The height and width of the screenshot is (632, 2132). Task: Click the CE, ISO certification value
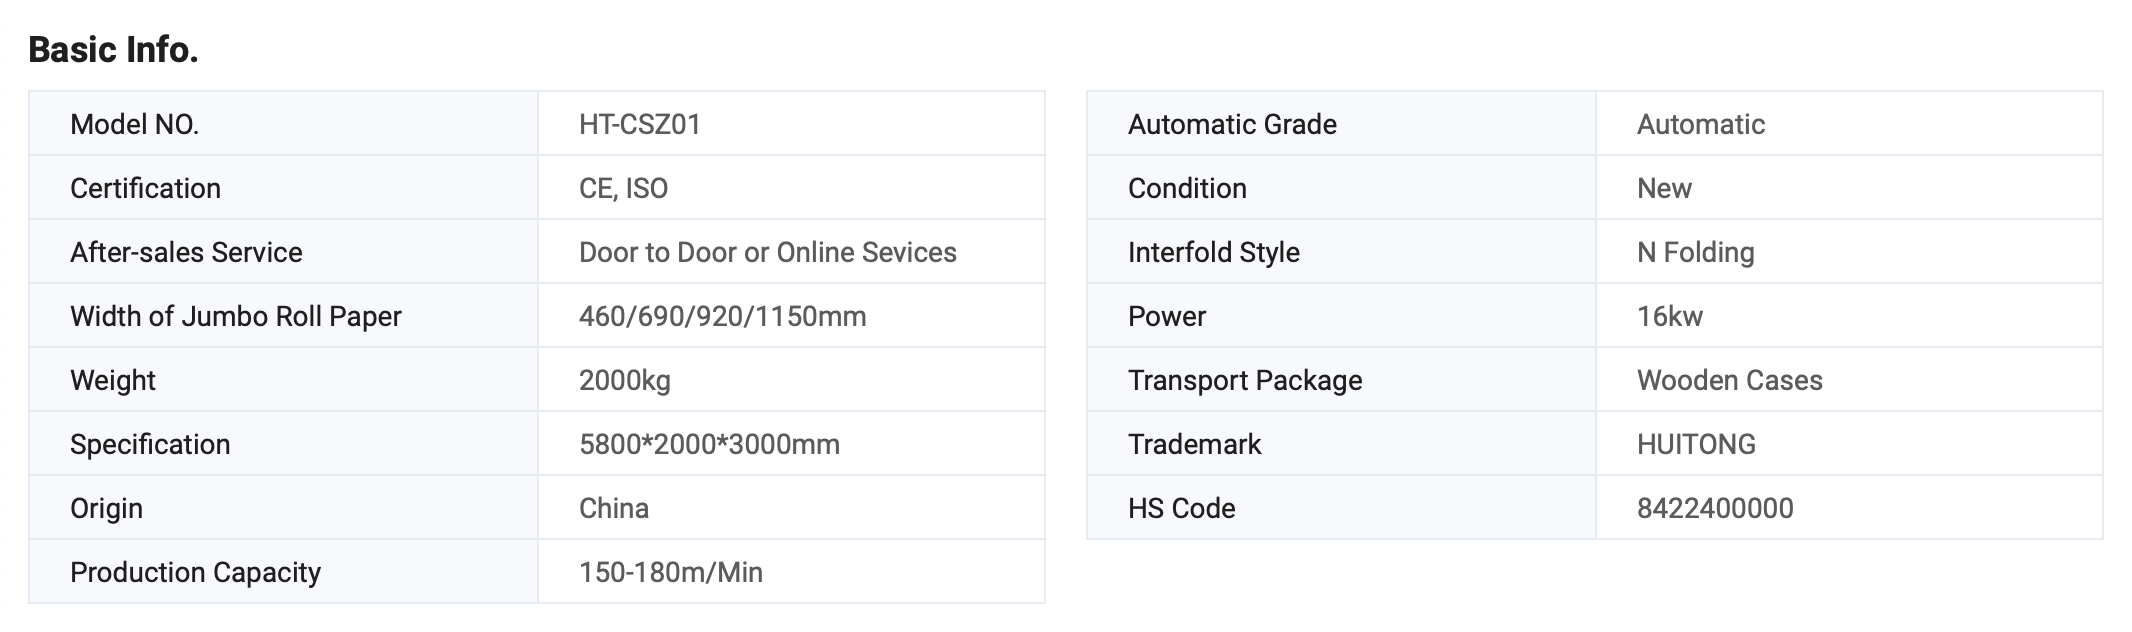pos(623,188)
